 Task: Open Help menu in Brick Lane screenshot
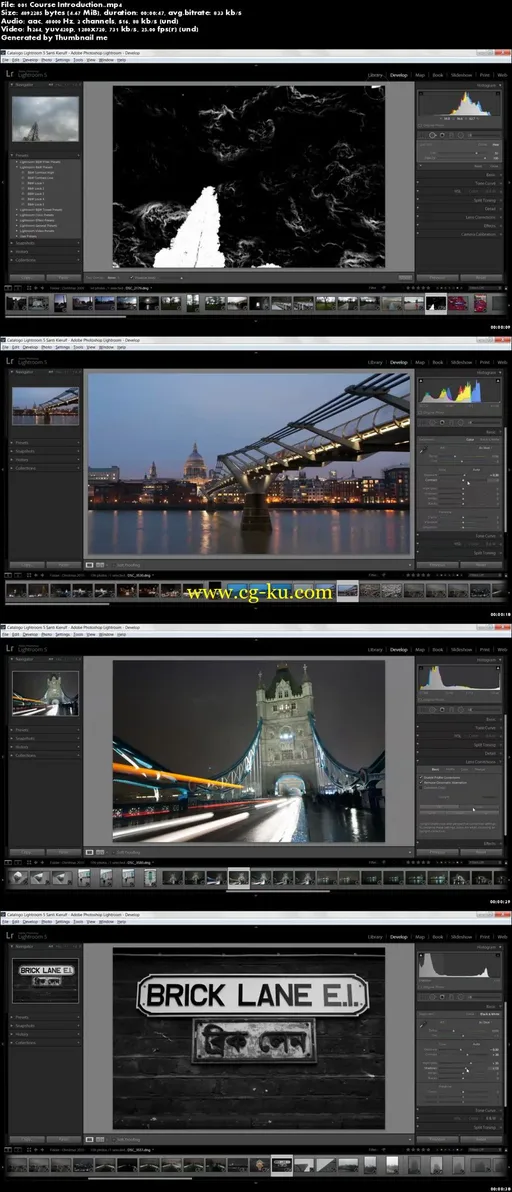(x=122, y=921)
